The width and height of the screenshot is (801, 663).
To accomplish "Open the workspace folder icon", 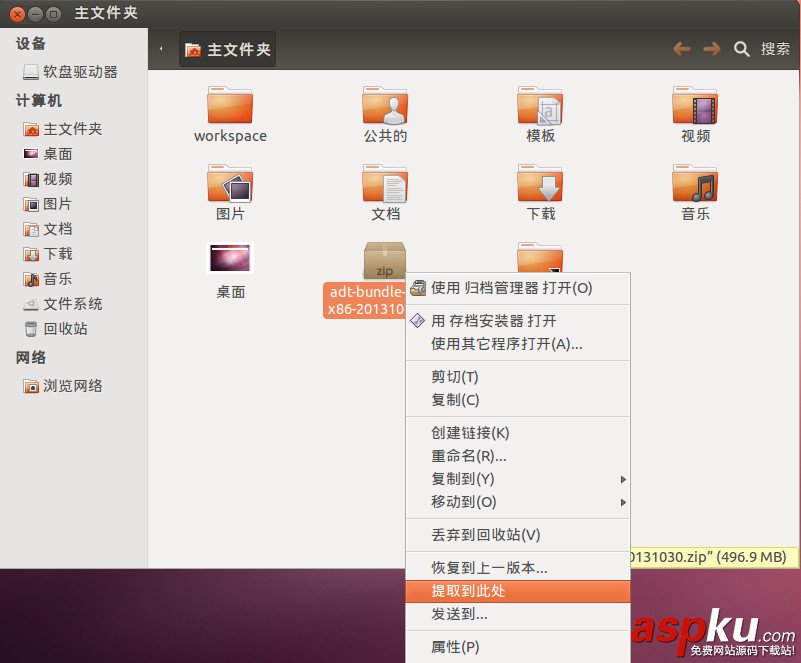I will point(230,105).
